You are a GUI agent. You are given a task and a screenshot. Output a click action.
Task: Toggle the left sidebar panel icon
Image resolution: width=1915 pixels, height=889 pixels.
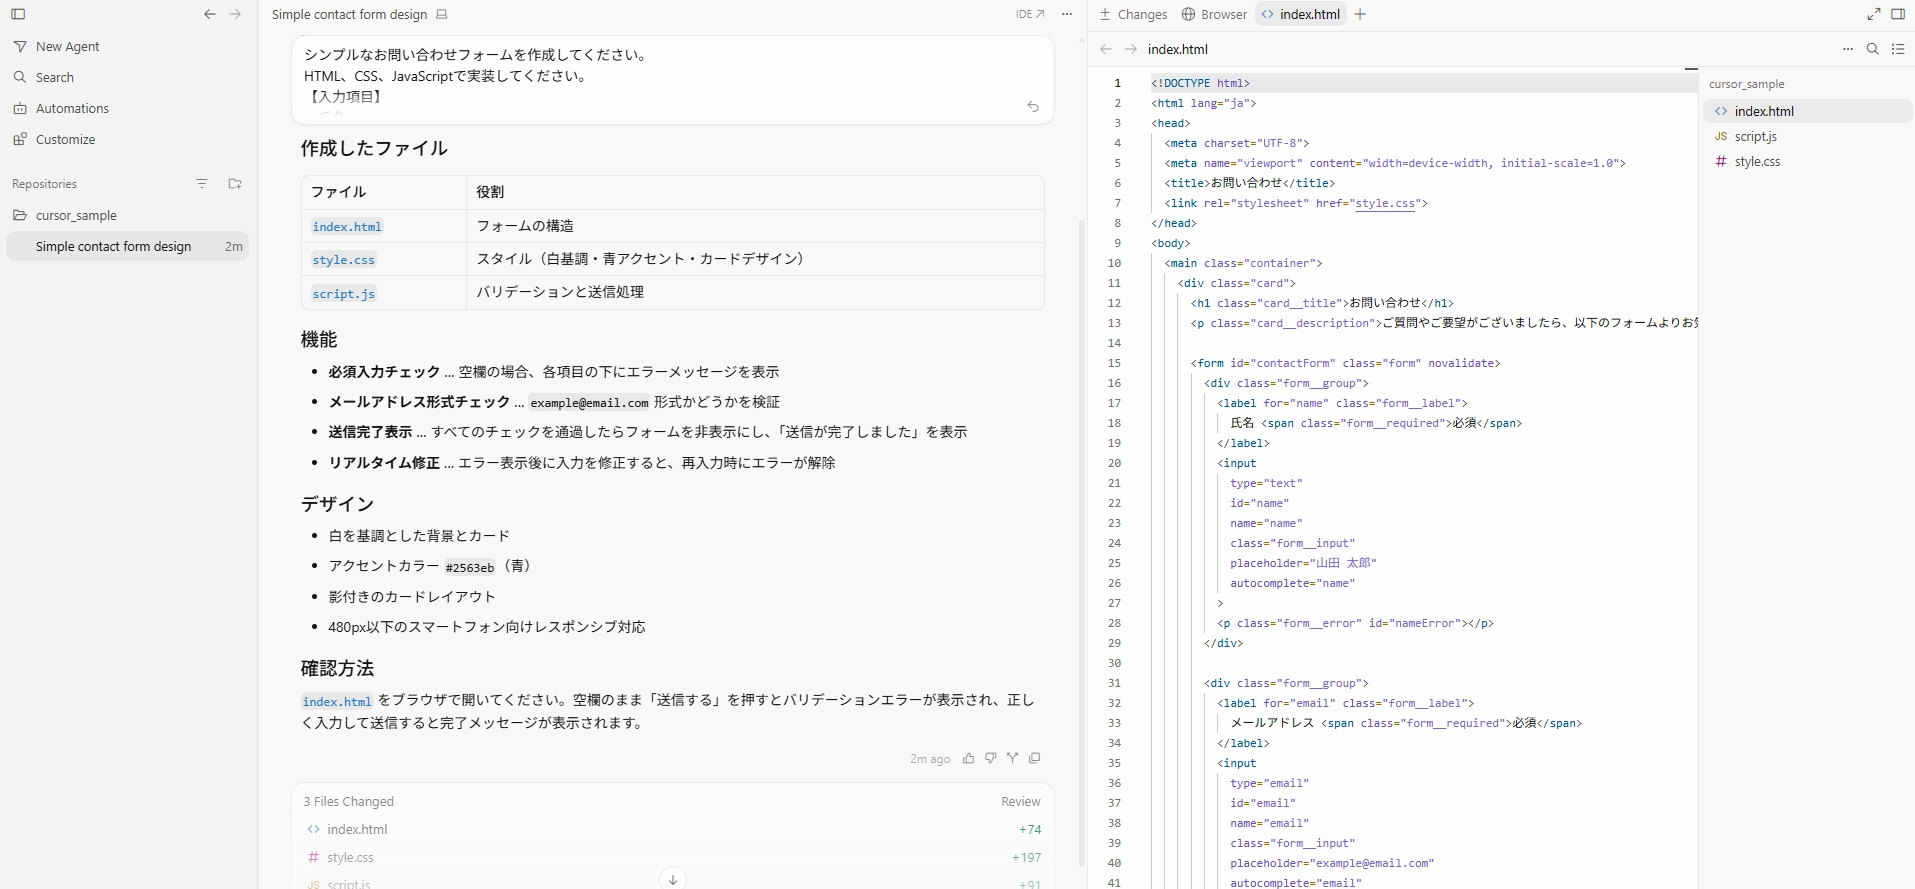(18, 14)
